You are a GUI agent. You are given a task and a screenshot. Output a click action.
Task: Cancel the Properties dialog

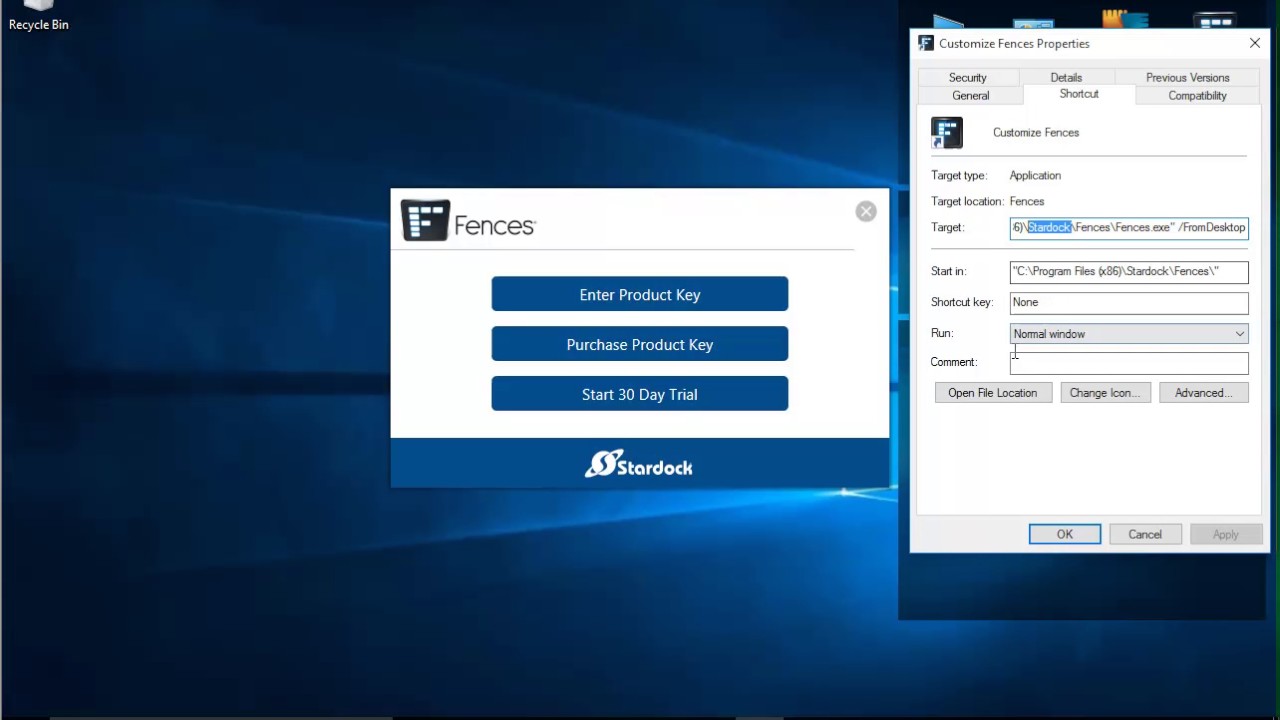click(x=1145, y=534)
